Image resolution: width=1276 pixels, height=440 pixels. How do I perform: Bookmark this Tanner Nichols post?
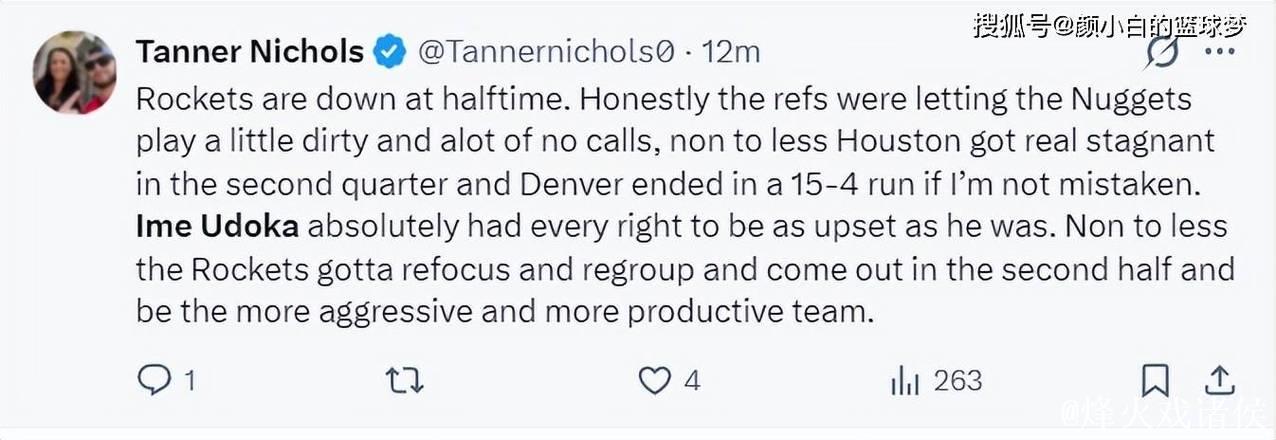(x=1155, y=380)
